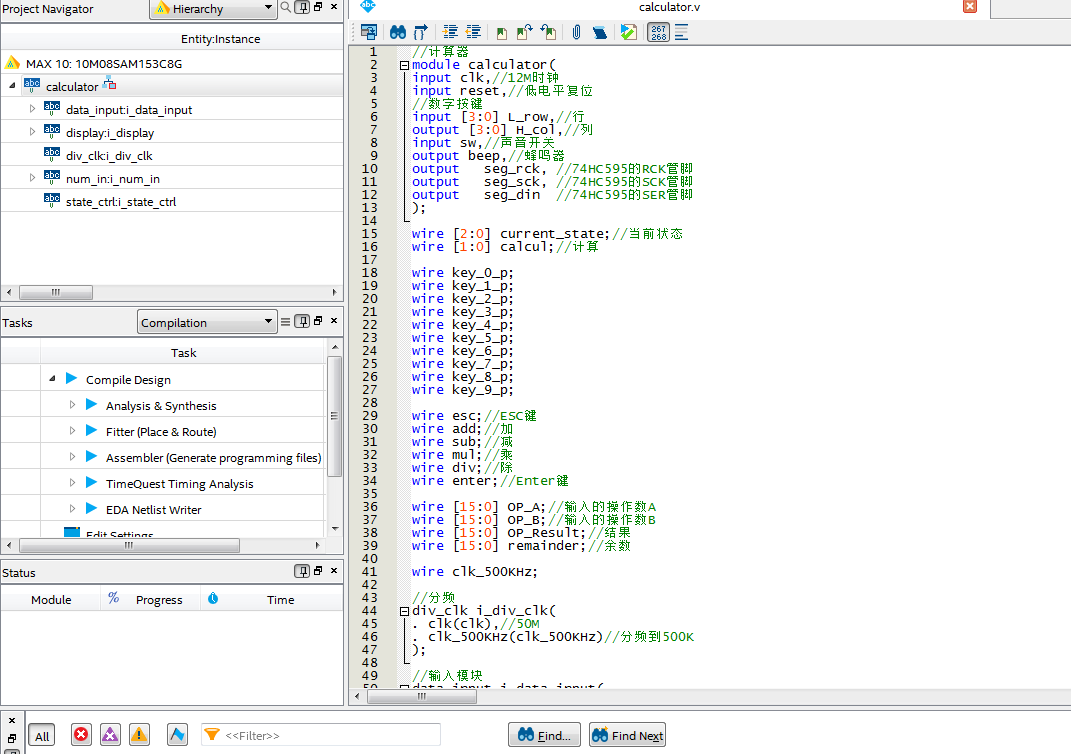This screenshot has height=754, width=1071.
Task: Click the Find... button
Action: (x=544, y=735)
